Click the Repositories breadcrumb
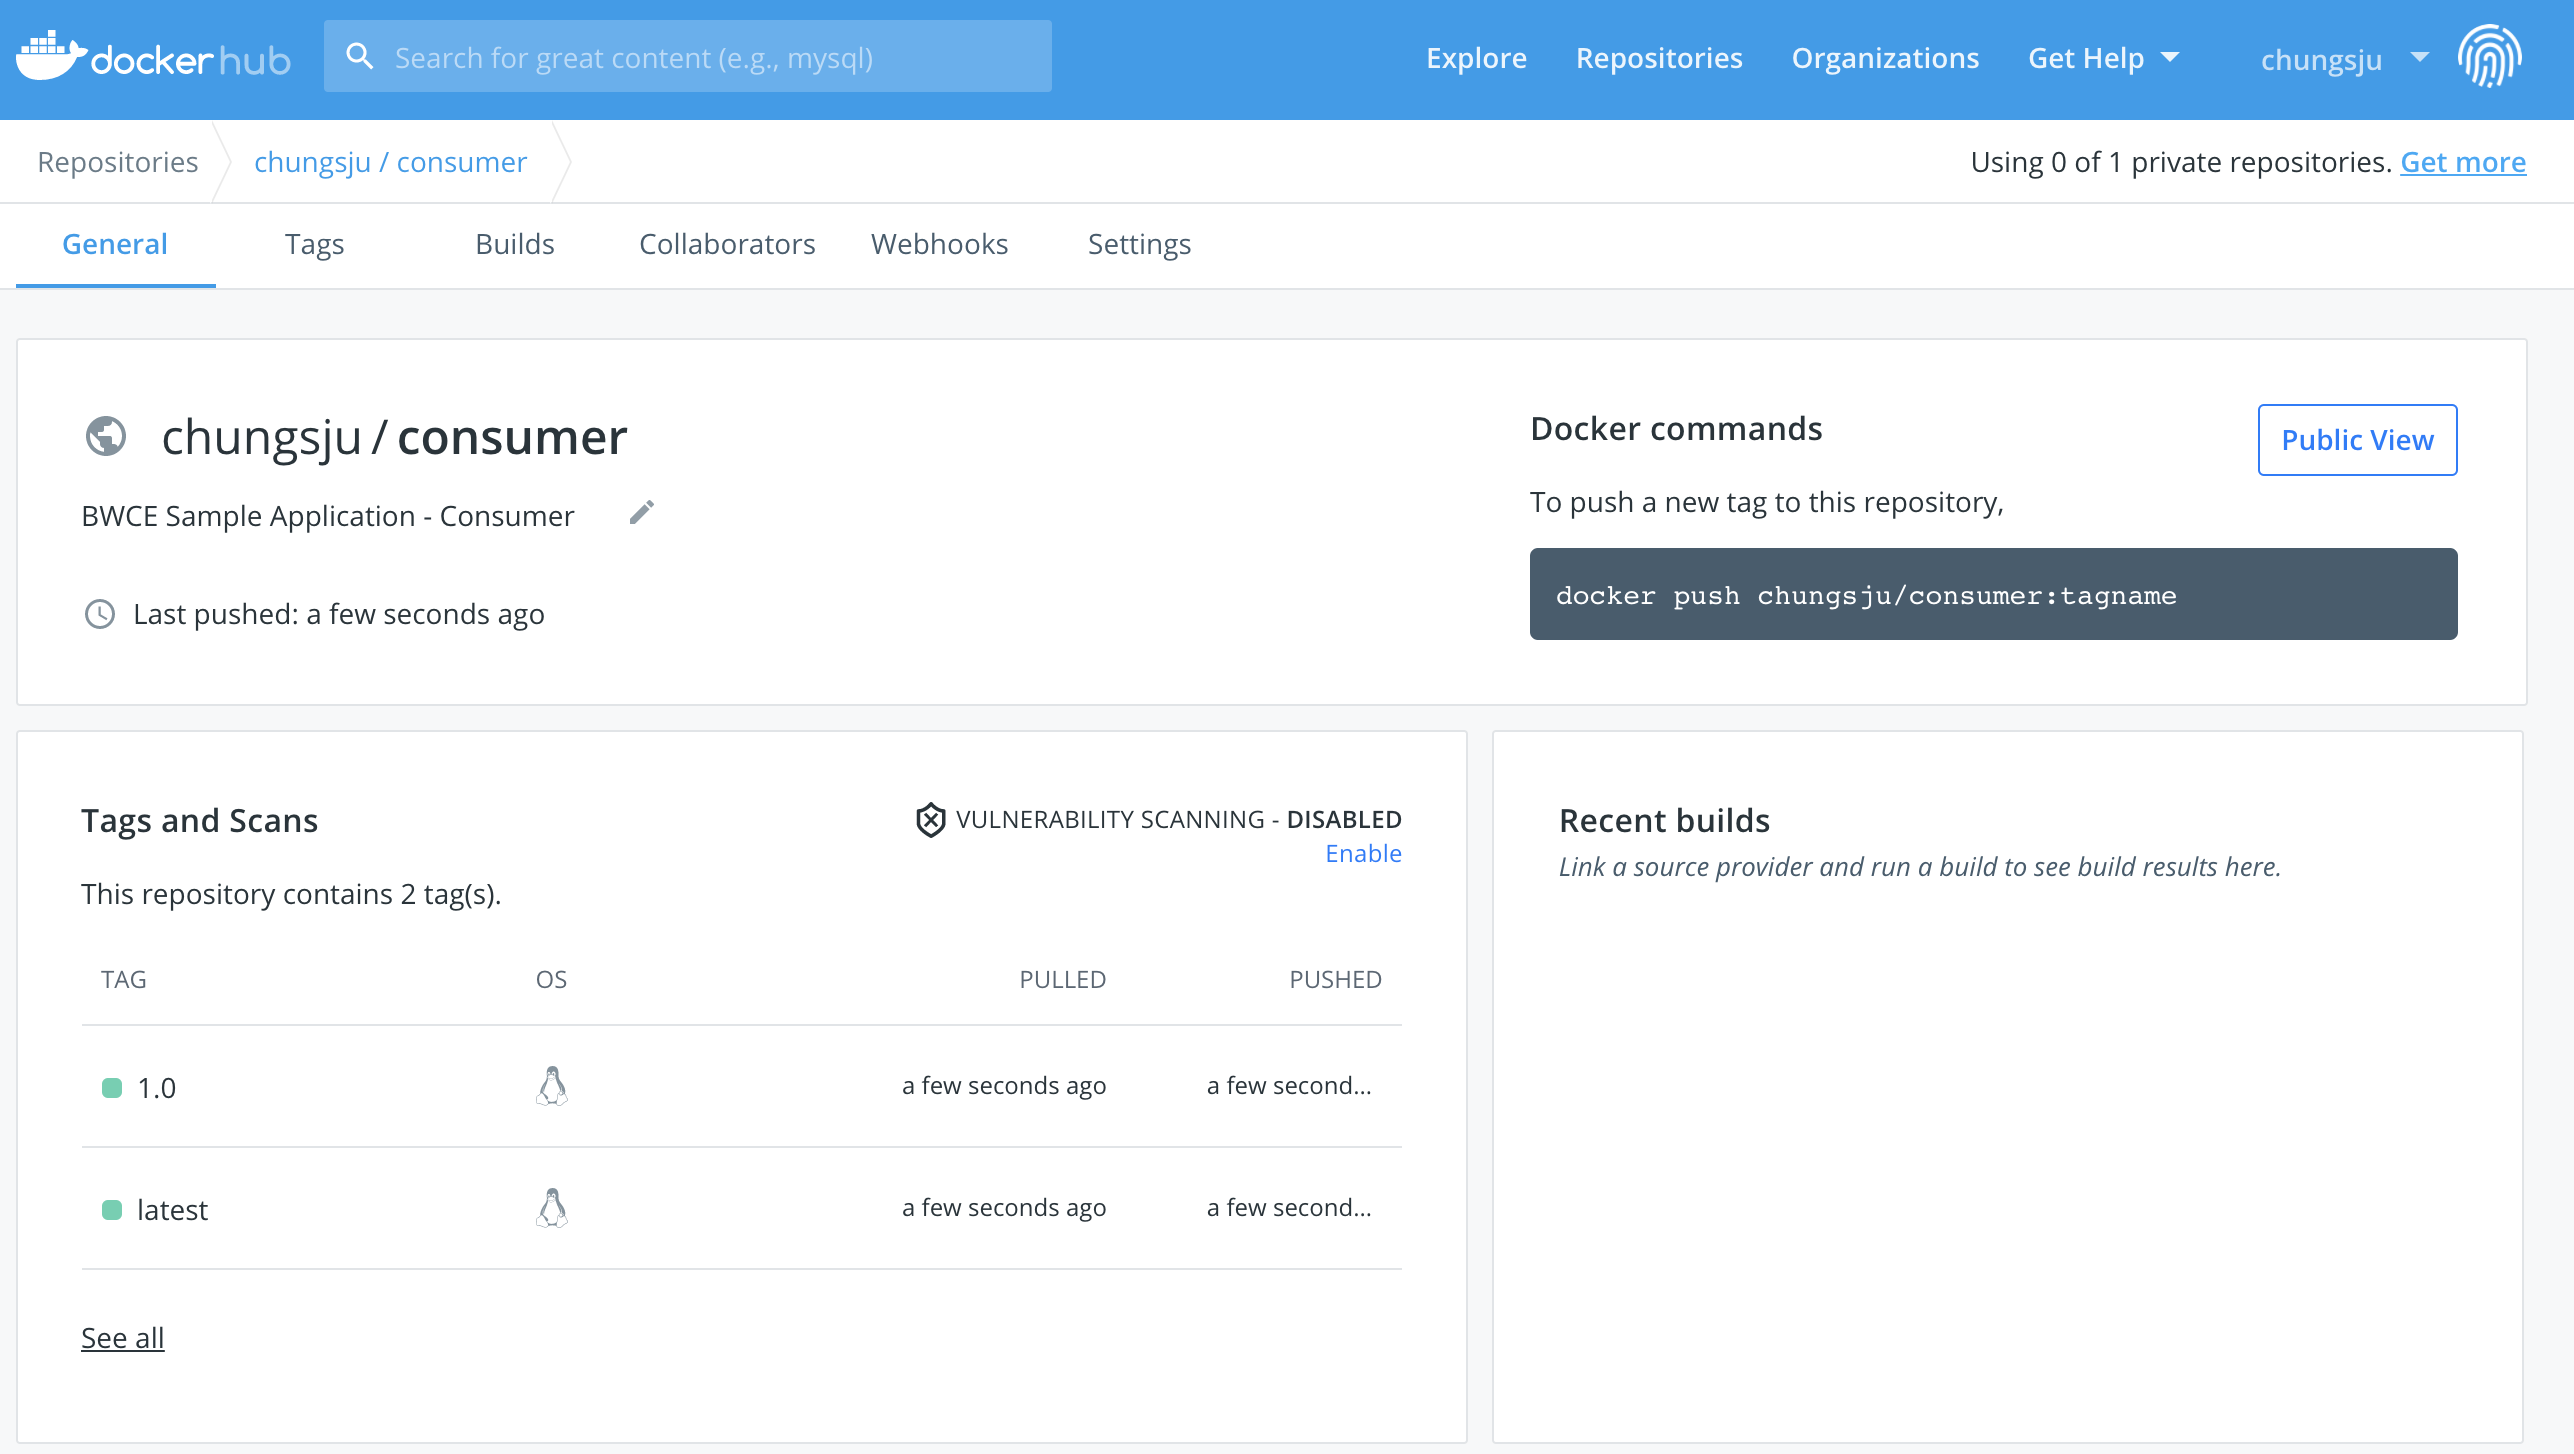Screen dimensions: 2574x1454 [x=118, y=162]
